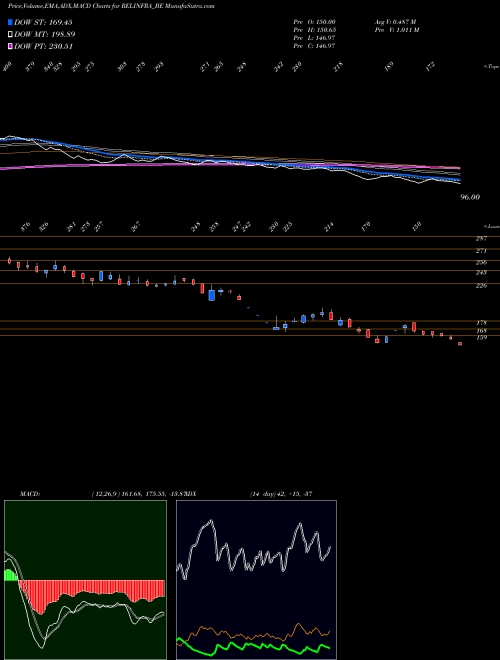Click the 96.00 price label
500x660 pixels.
470,197
